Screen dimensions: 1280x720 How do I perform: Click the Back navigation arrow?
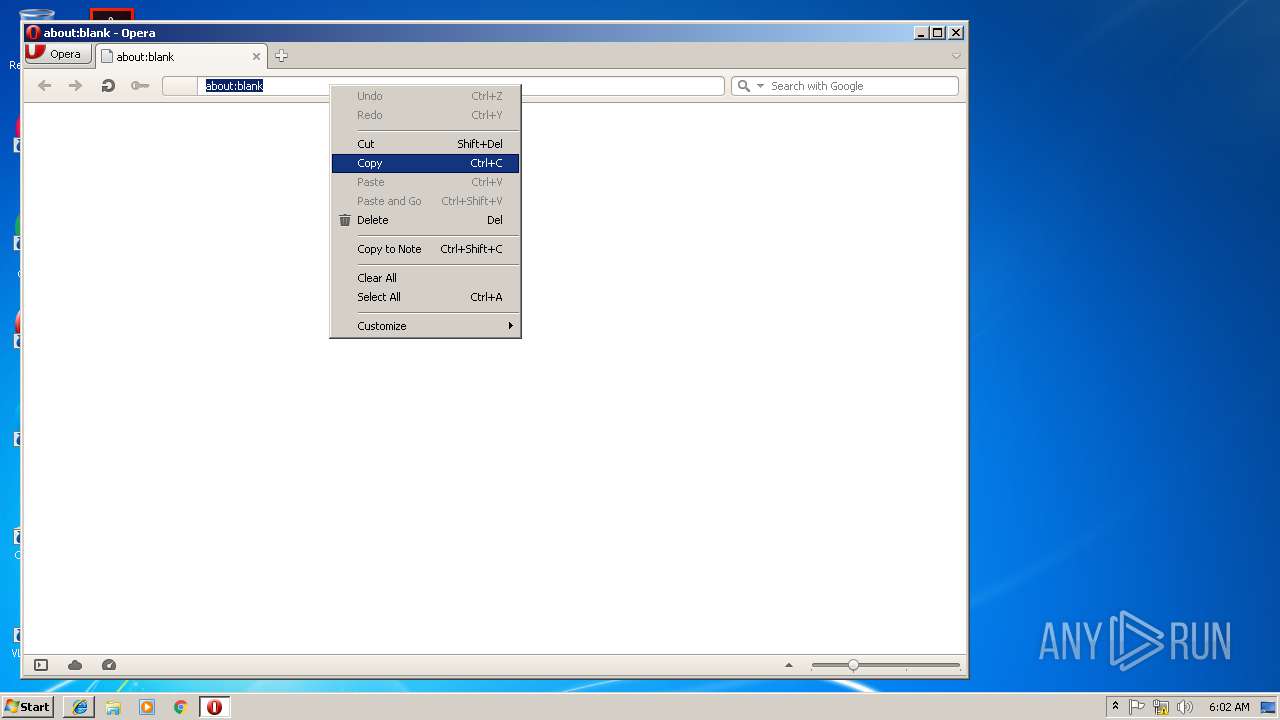[44, 86]
